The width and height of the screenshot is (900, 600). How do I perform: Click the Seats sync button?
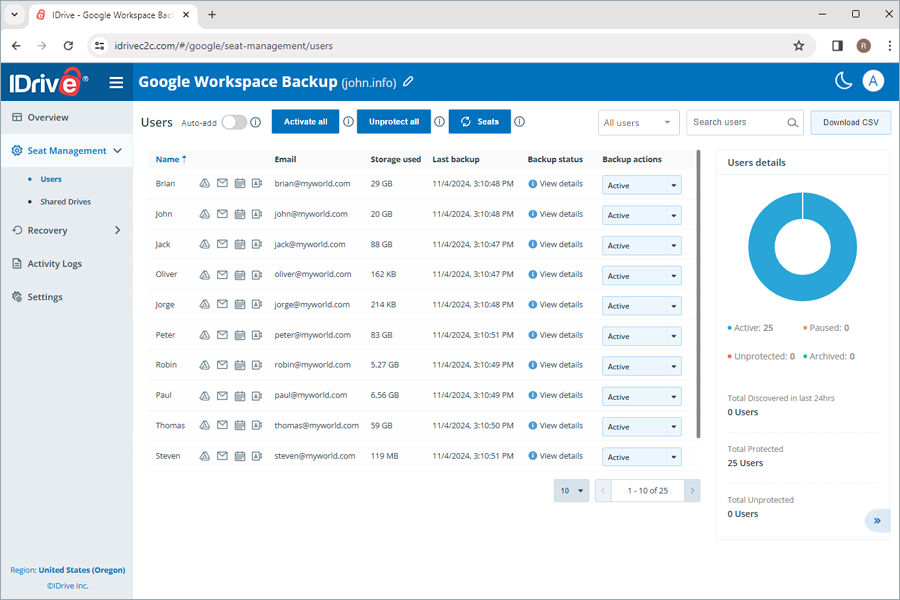pyautogui.click(x=480, y=122)
